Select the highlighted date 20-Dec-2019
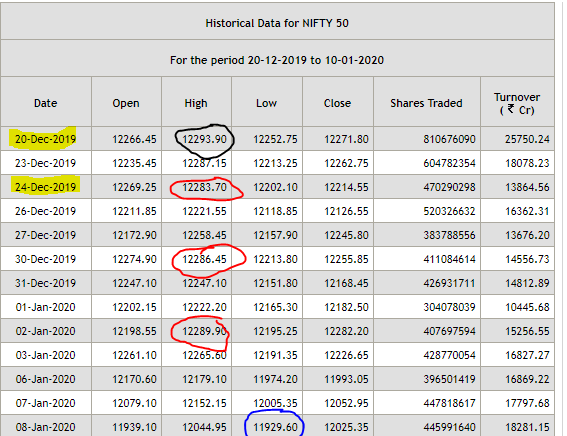 point(46,139)
